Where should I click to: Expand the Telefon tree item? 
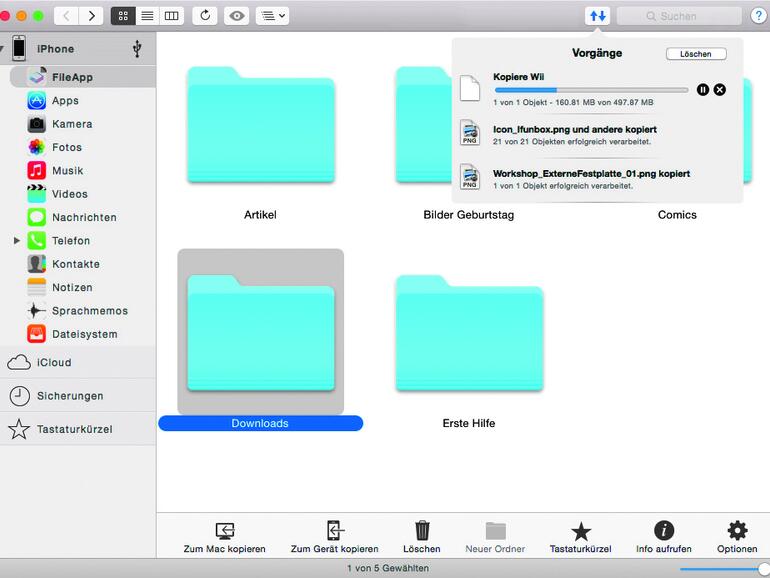17,241
